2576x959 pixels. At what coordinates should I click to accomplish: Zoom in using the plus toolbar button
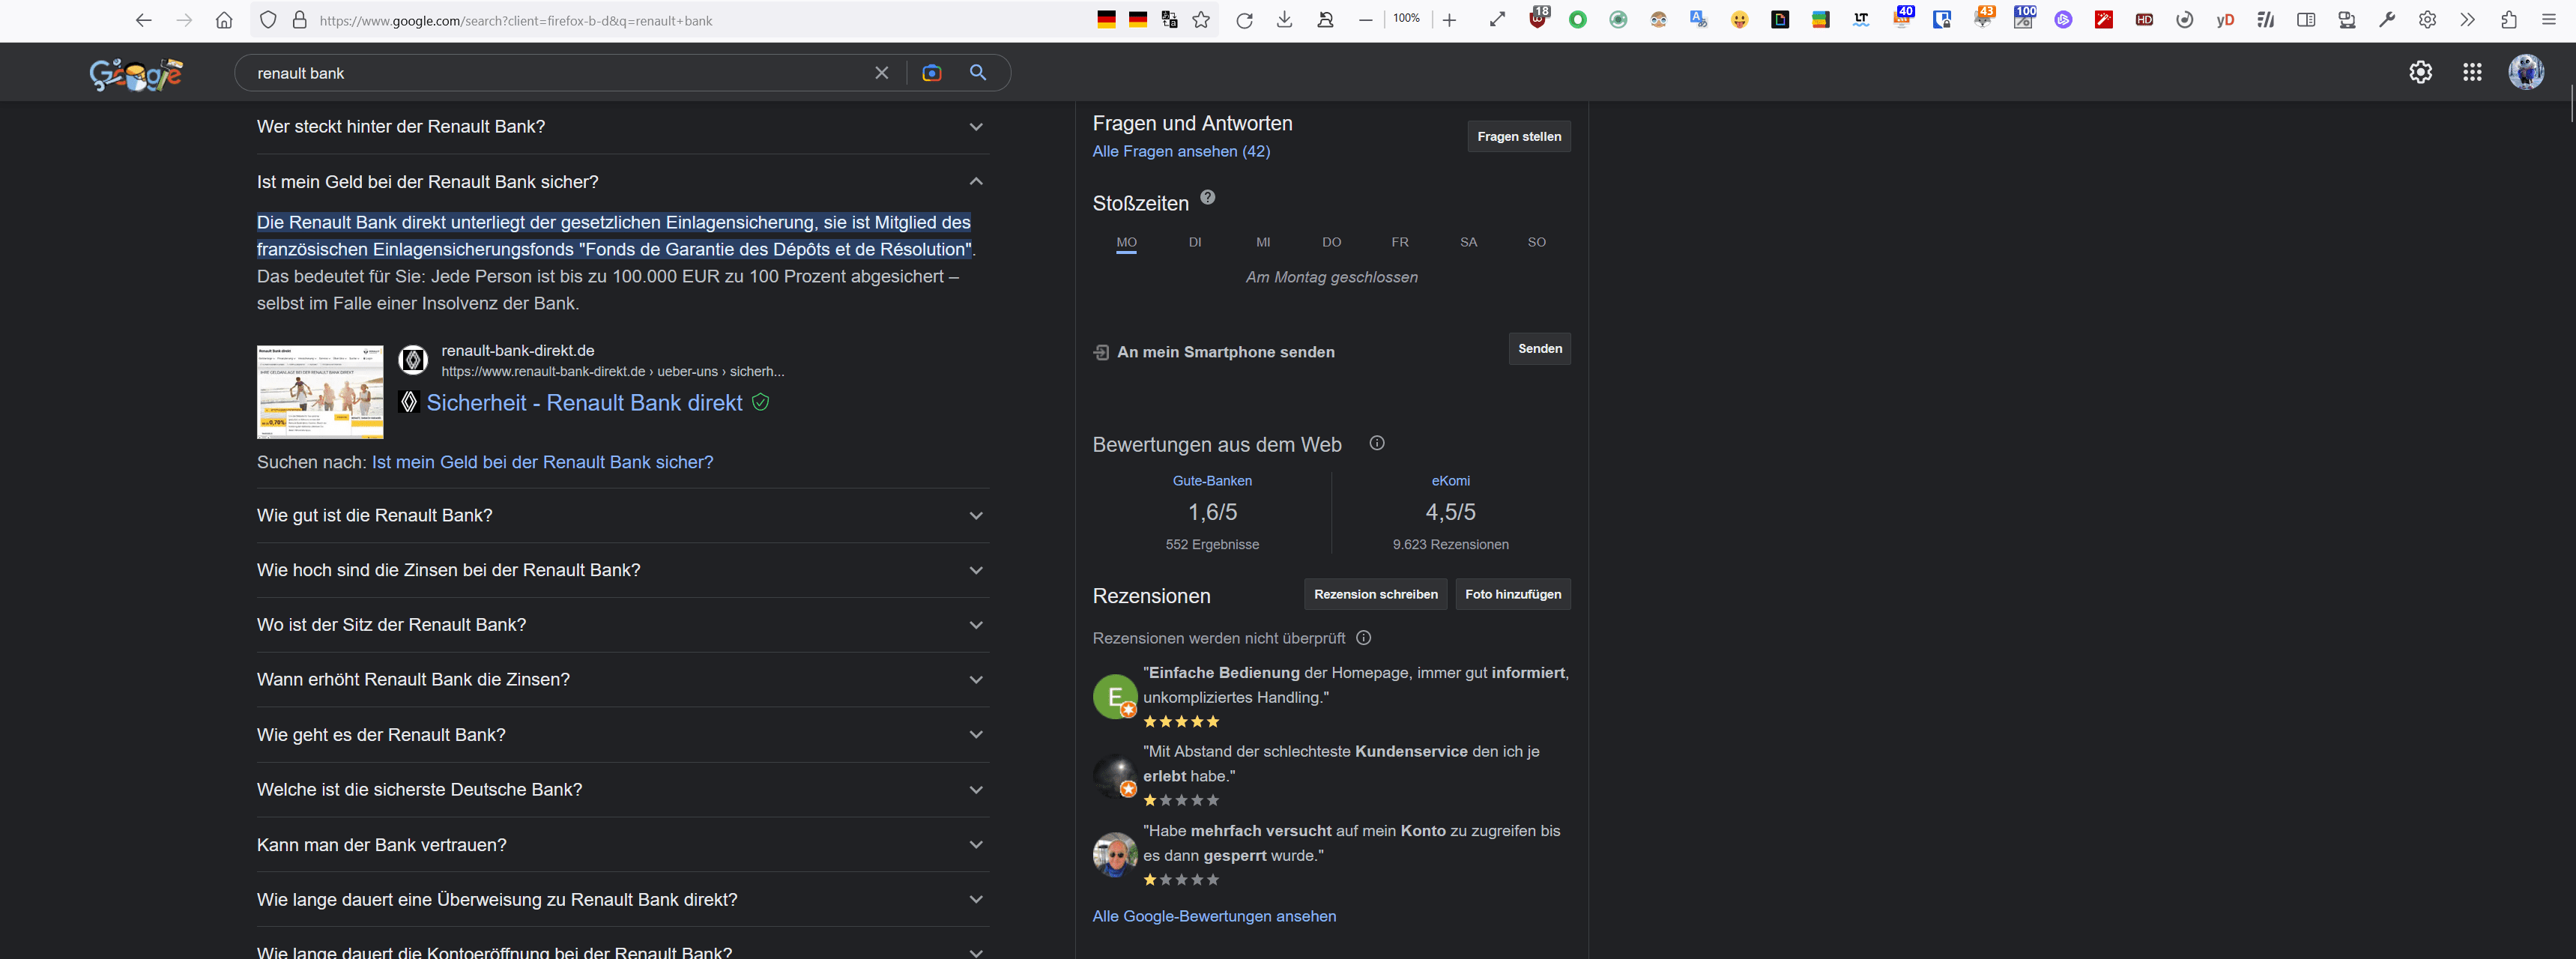click(1449, 20)
